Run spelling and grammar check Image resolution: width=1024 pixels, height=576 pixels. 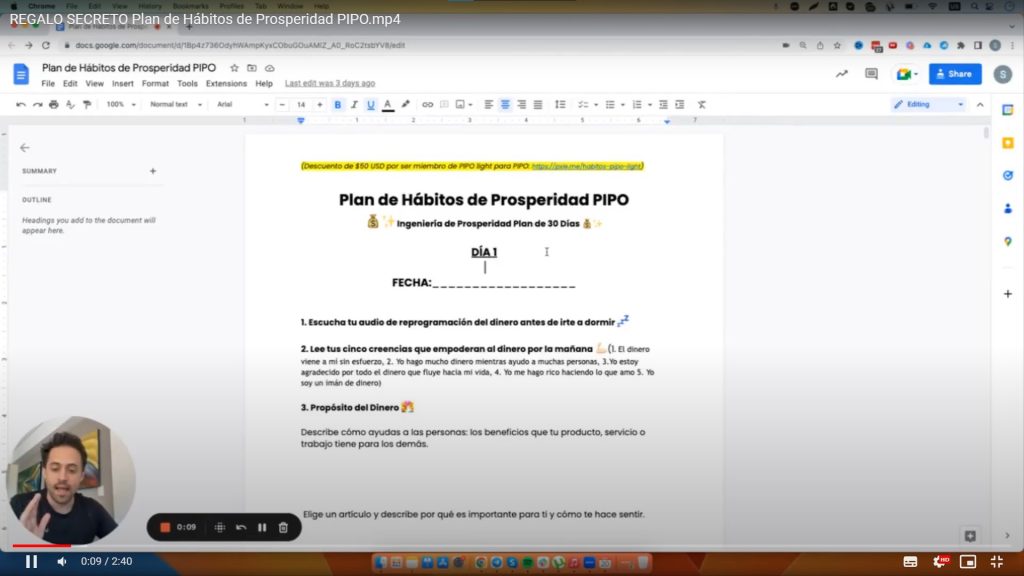(70, 104)
